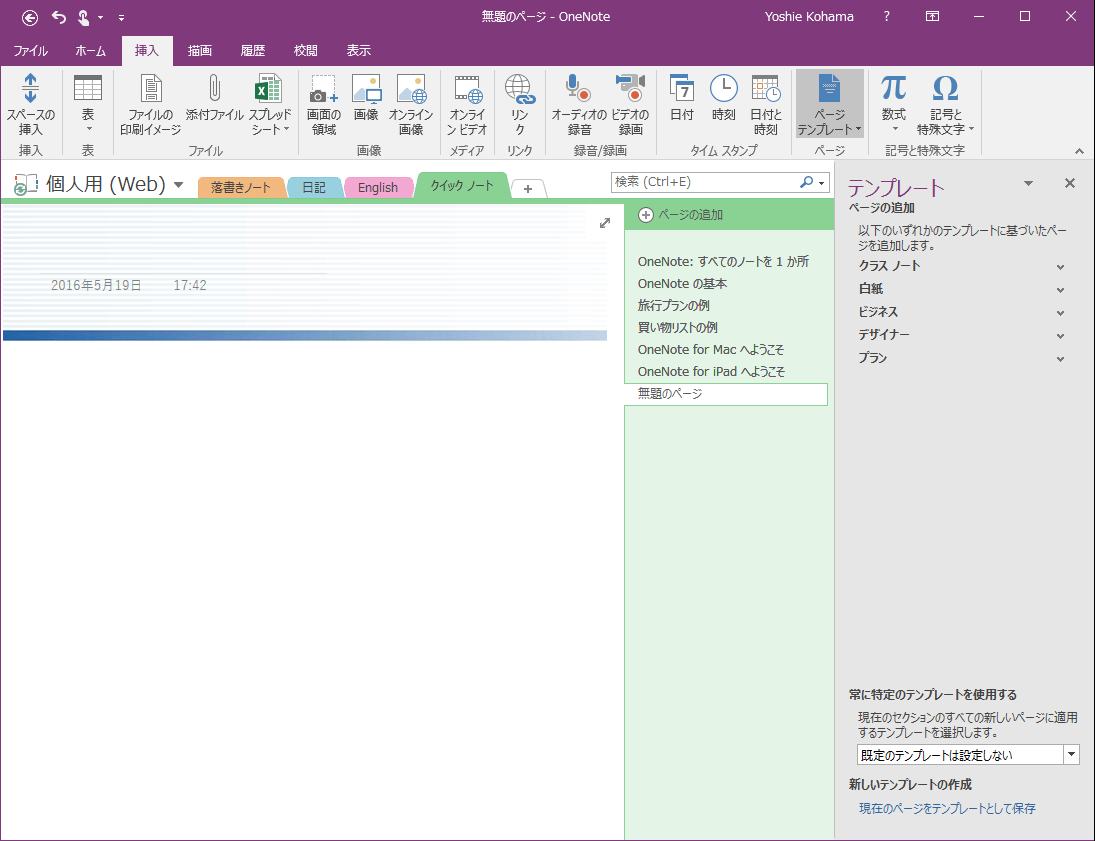This screenshot has height=841, width=1095.
Task: Open Customize Quick Access Toolbar dropdown
Action: tap(121, 17)
